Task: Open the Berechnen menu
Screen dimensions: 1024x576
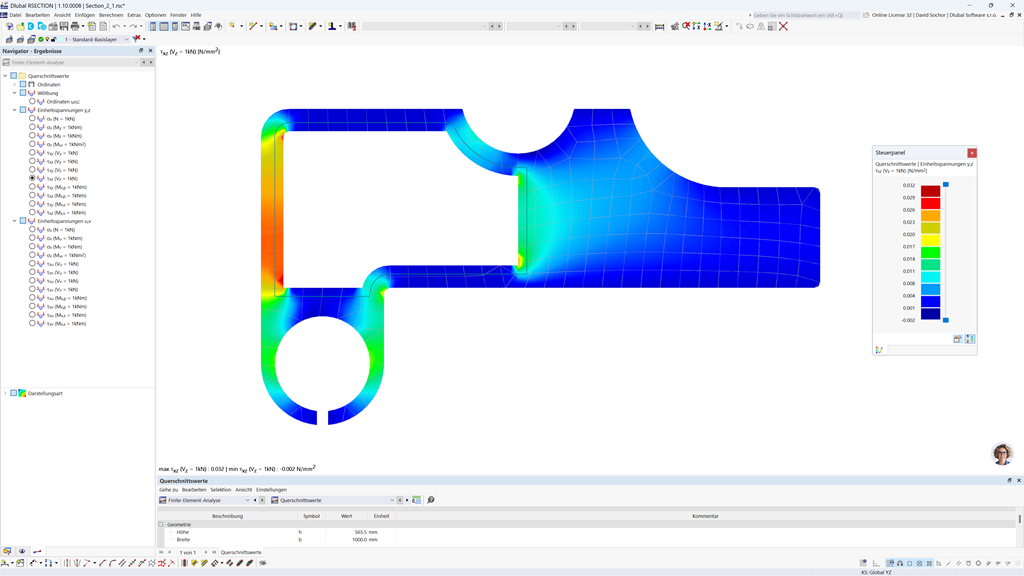Action: pyautogui.click(x=110, y=14)
